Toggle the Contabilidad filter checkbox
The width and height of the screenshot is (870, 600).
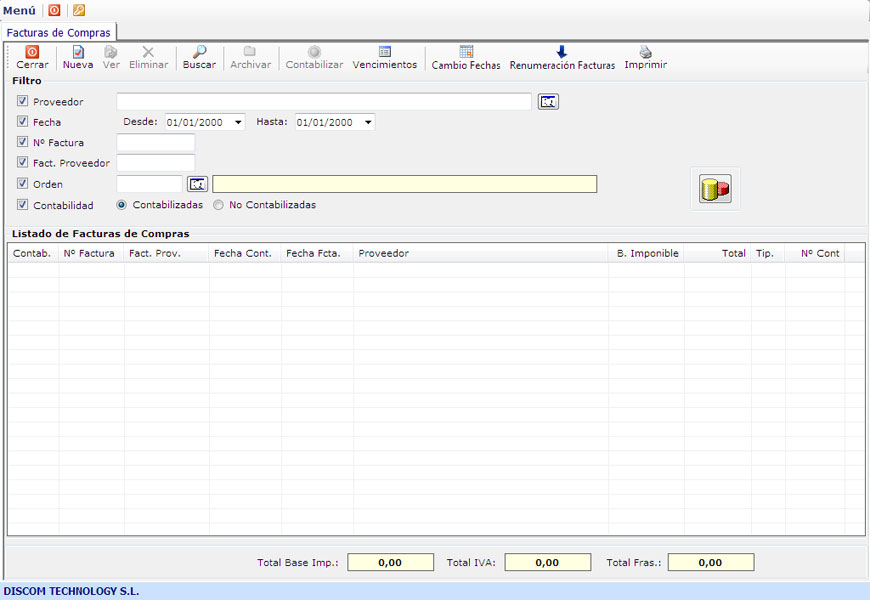(23, 205)
